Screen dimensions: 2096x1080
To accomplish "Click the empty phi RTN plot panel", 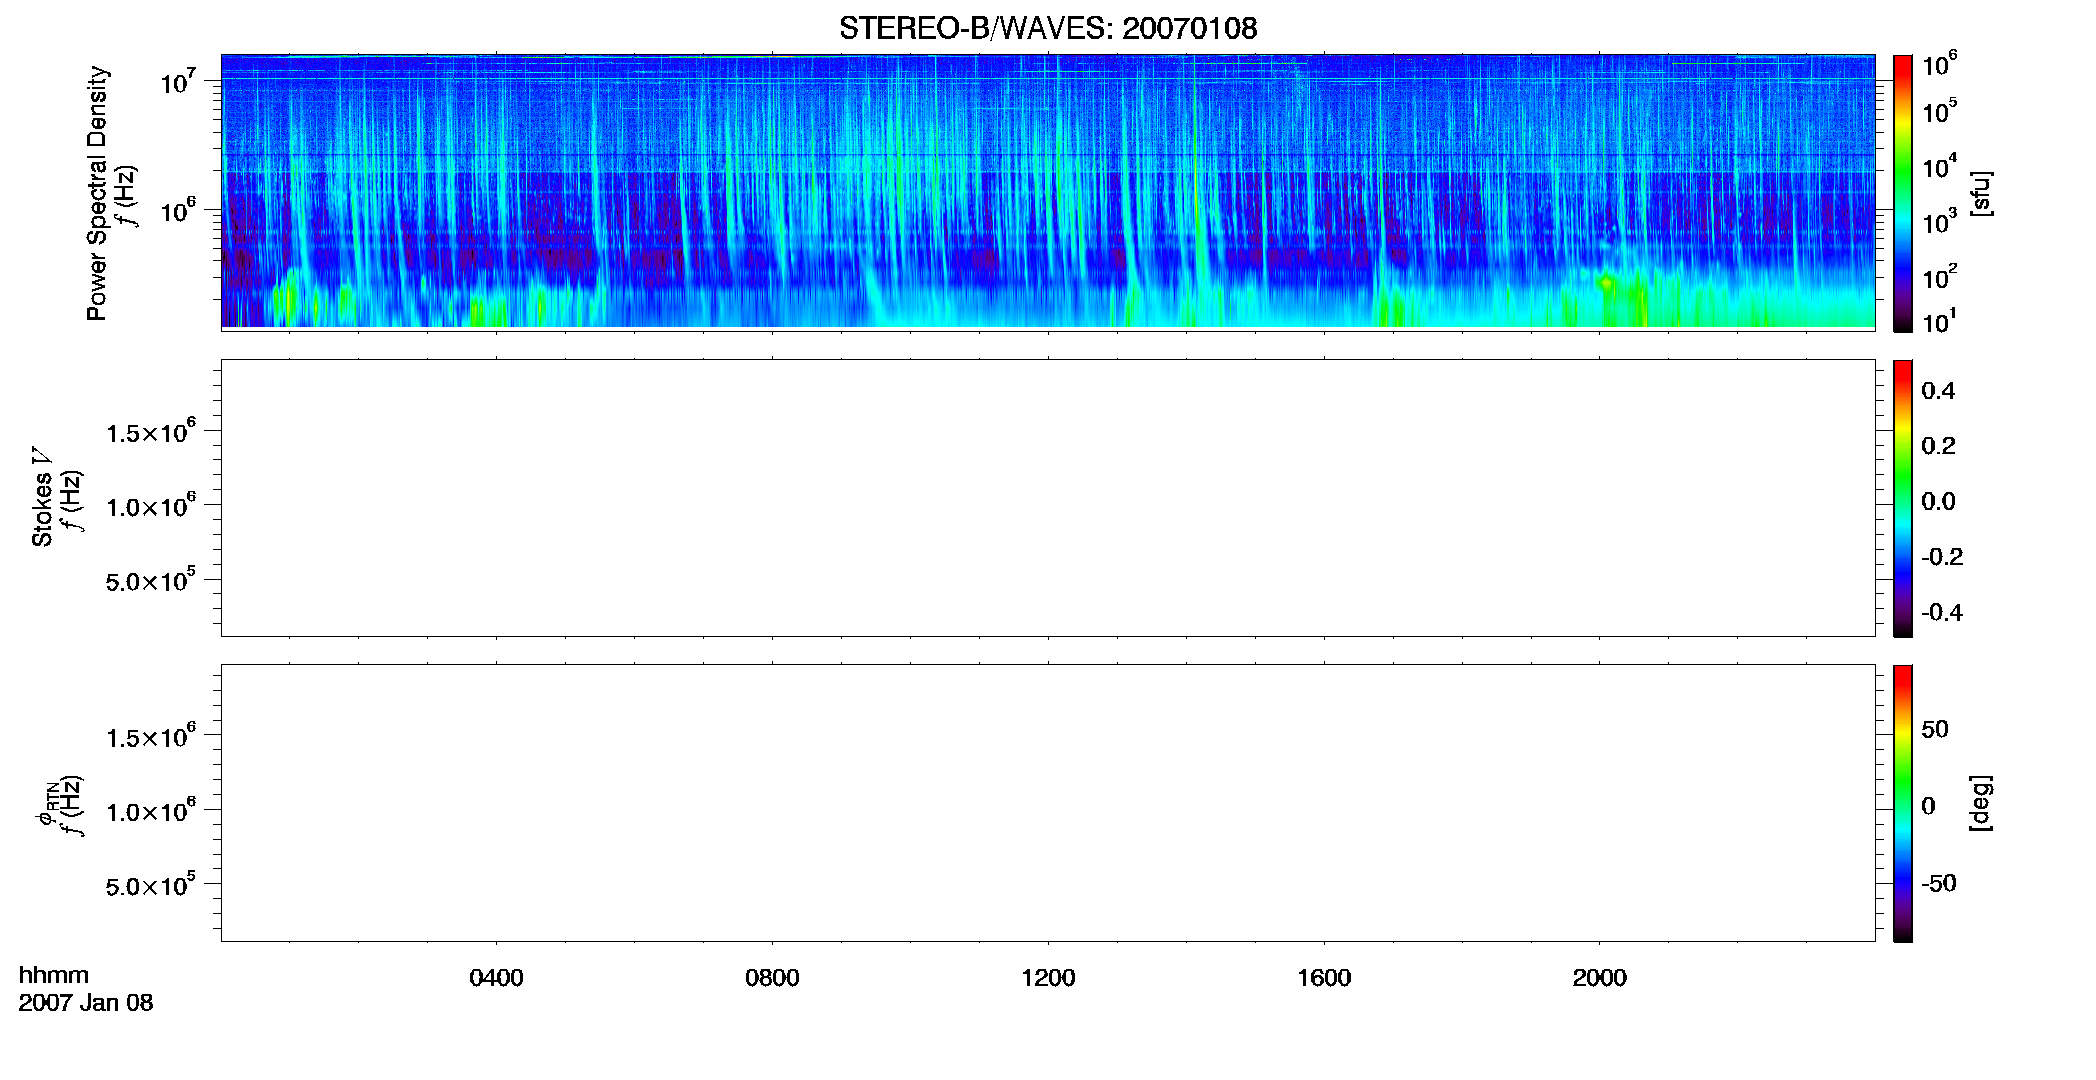I will tap(1048, 803).
